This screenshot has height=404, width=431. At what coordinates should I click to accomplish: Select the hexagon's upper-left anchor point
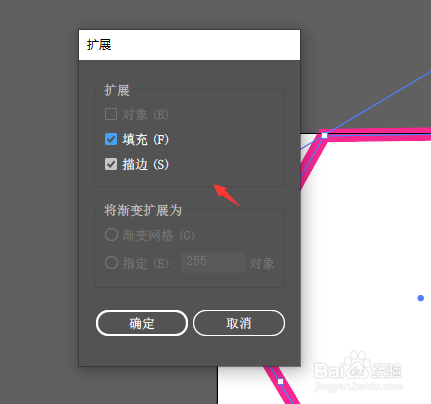click(x=324, y=135)
